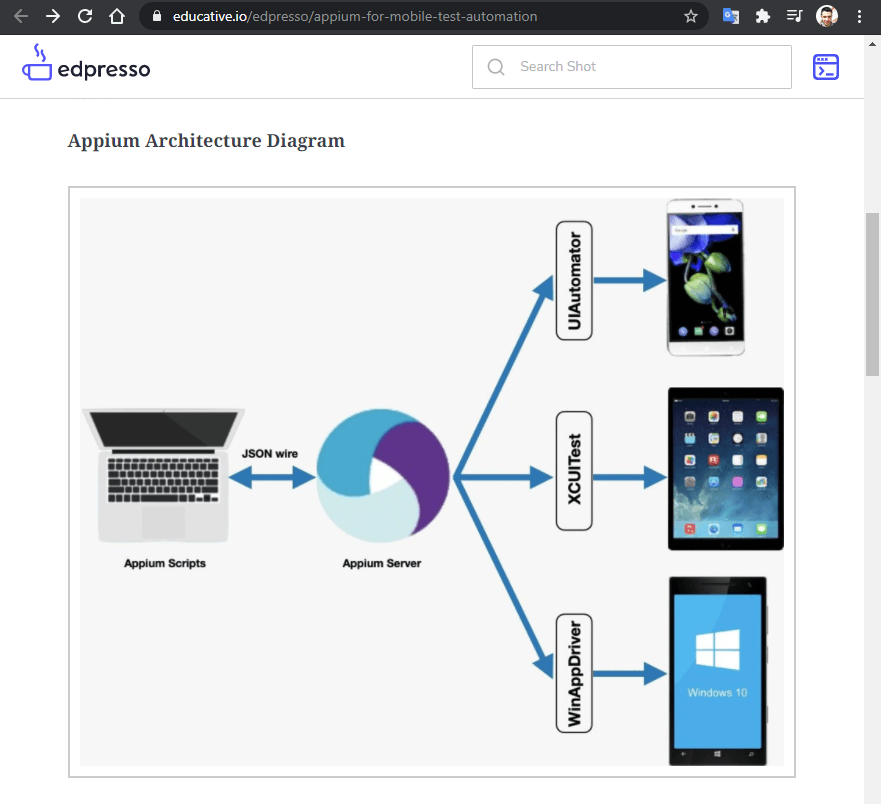Image resolution: width=881 pixels, height=804 pixels.
Task: Click the iPad tablet image
Action: click(x=725, y=469)
